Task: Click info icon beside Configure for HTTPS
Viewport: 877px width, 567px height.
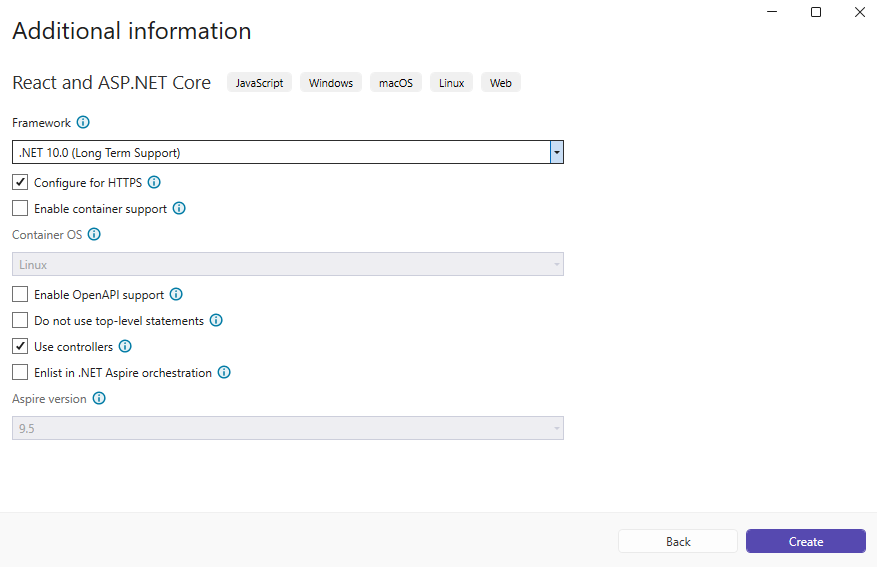Action: pyautogui.click(x=154, y=183)
